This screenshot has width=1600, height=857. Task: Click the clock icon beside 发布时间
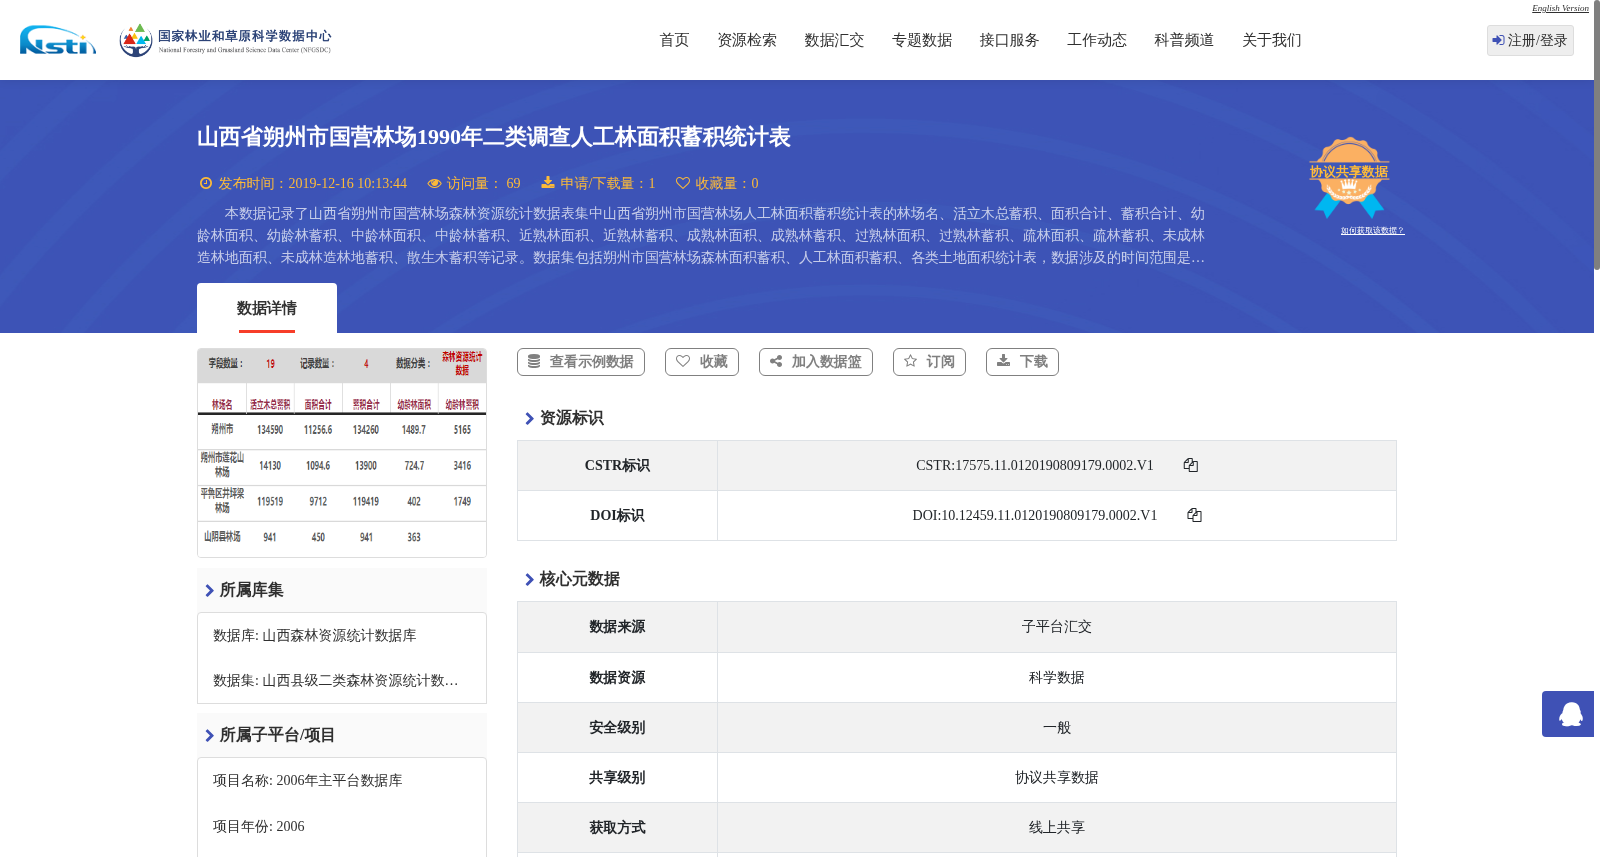pyautogui.click(x=206, y=183)
